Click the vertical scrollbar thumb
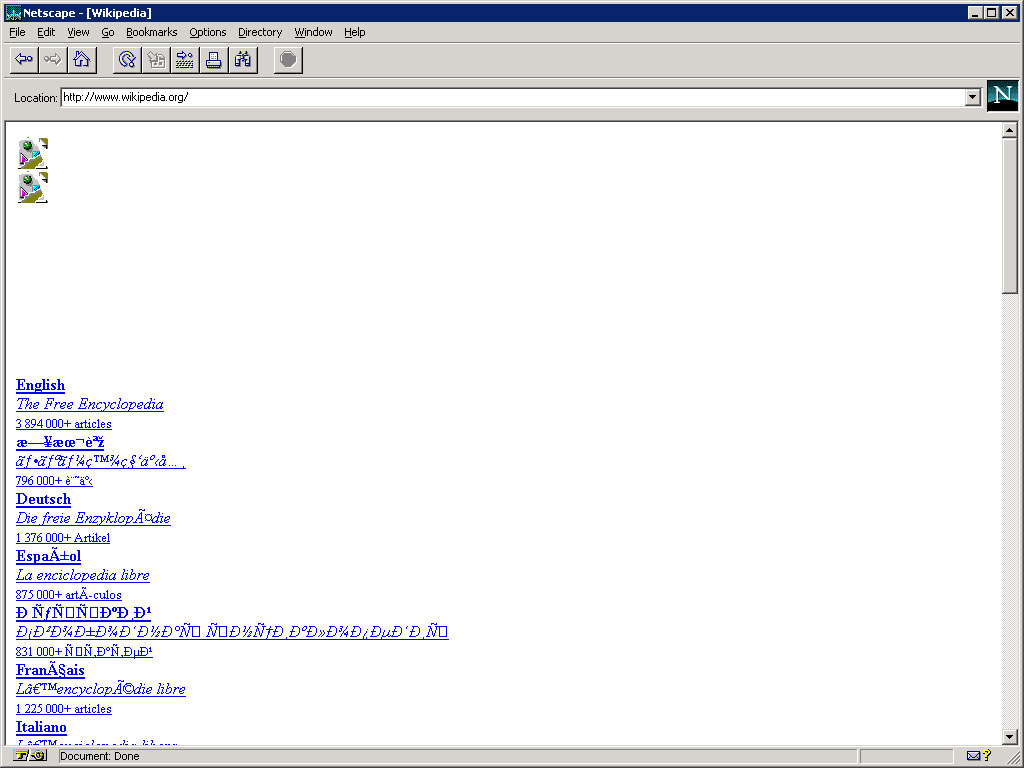Screen dimensions: 1024x768 pyautogui.click(x=1010, y=216)
